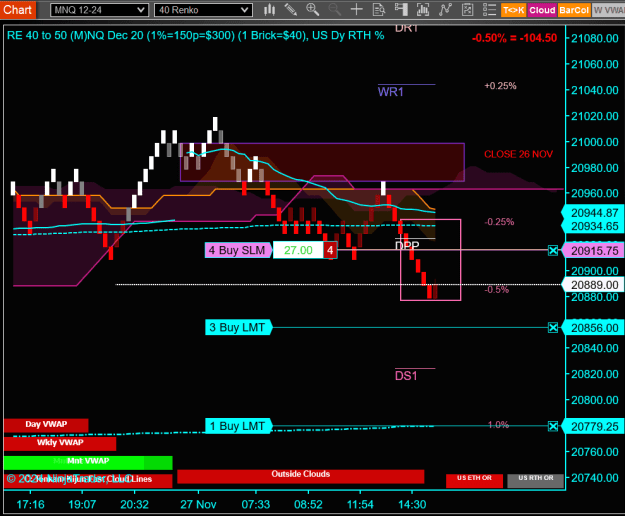625x516 pixels.
Task: Click the 21000.00 price axis label
Action: (x=595, y=142)
